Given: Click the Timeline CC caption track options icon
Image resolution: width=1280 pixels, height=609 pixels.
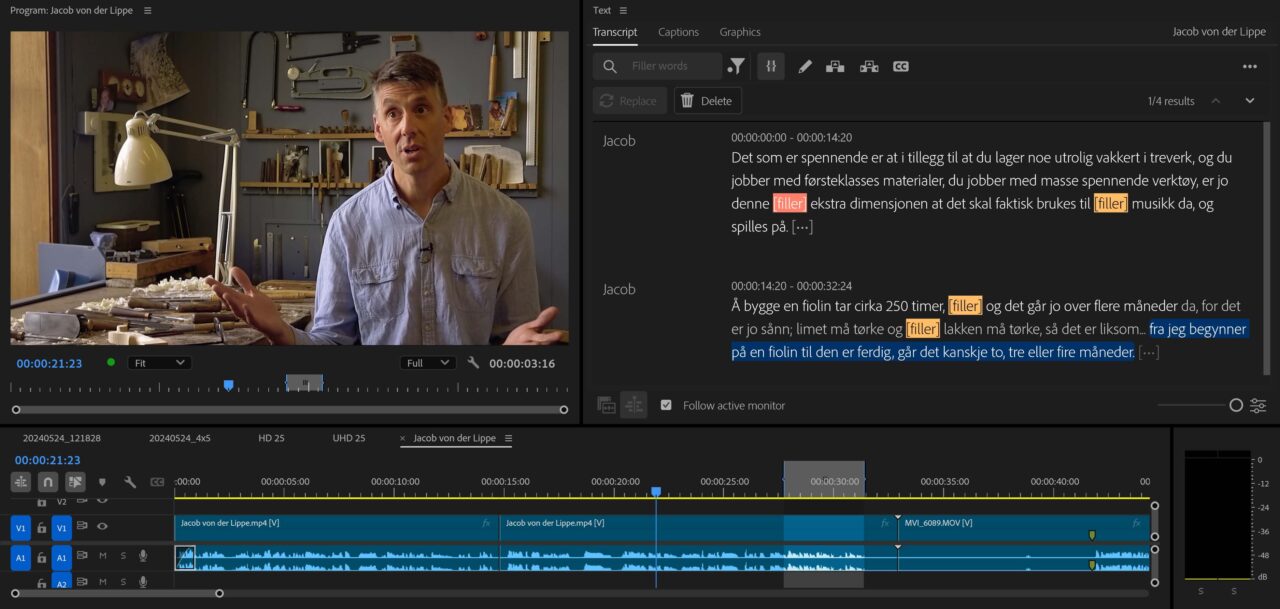Looking at the screenshot, I should (157, 482).
